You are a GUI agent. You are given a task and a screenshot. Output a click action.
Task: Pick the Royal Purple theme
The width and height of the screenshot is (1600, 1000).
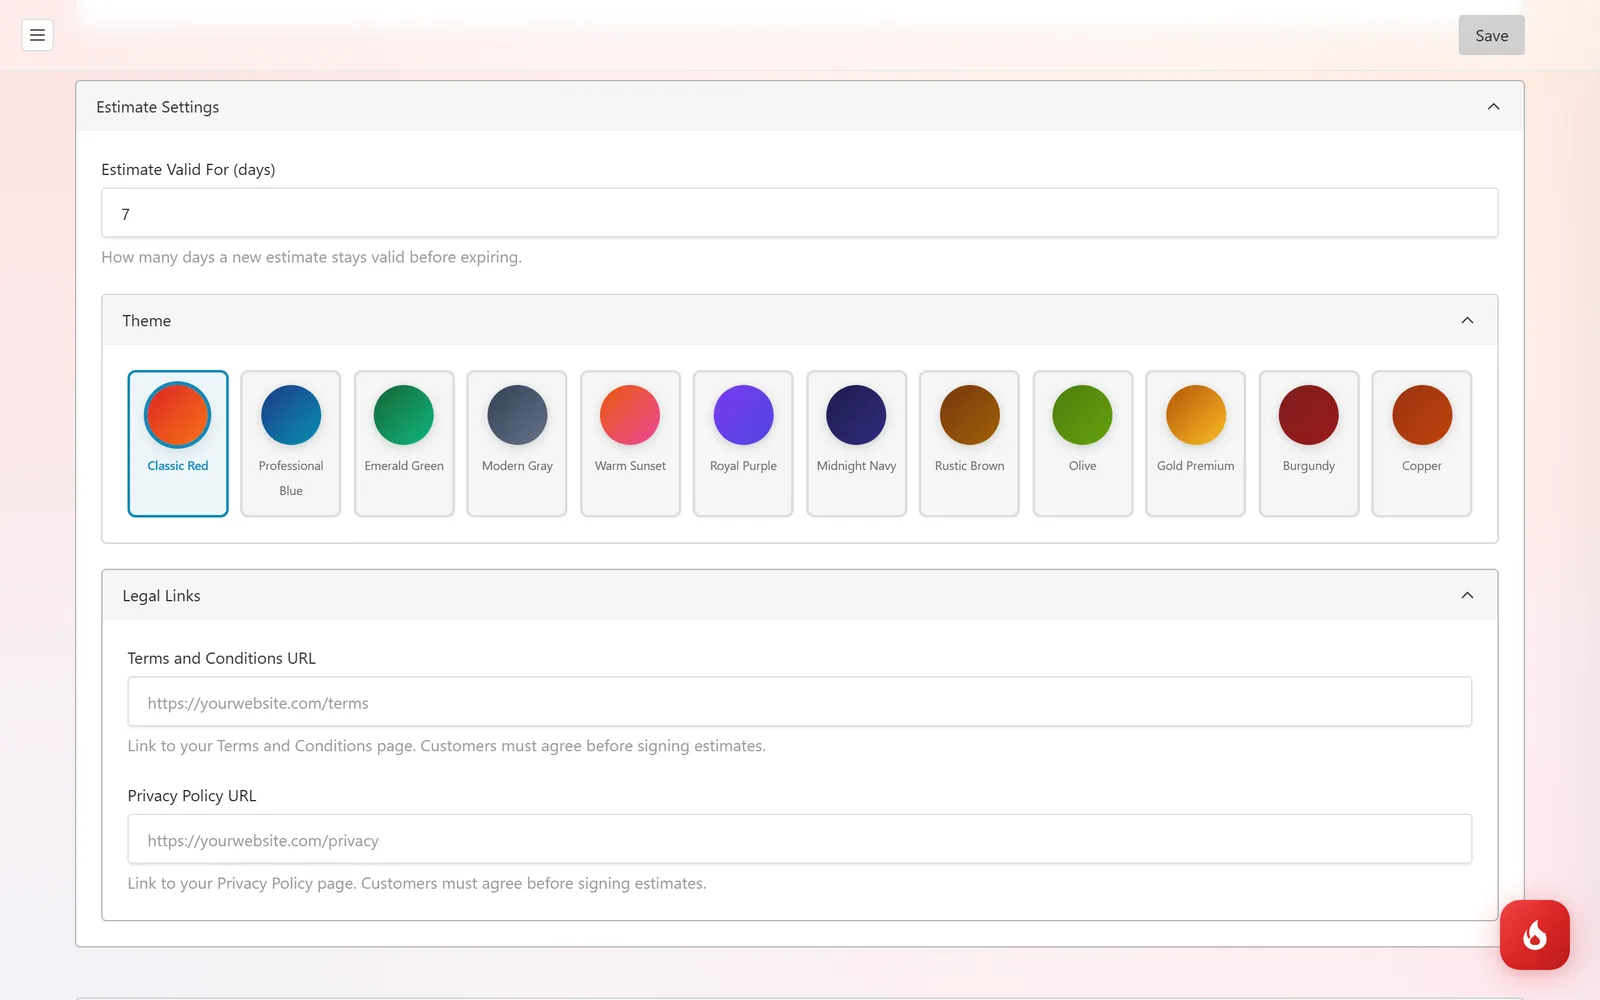(743, 443)
